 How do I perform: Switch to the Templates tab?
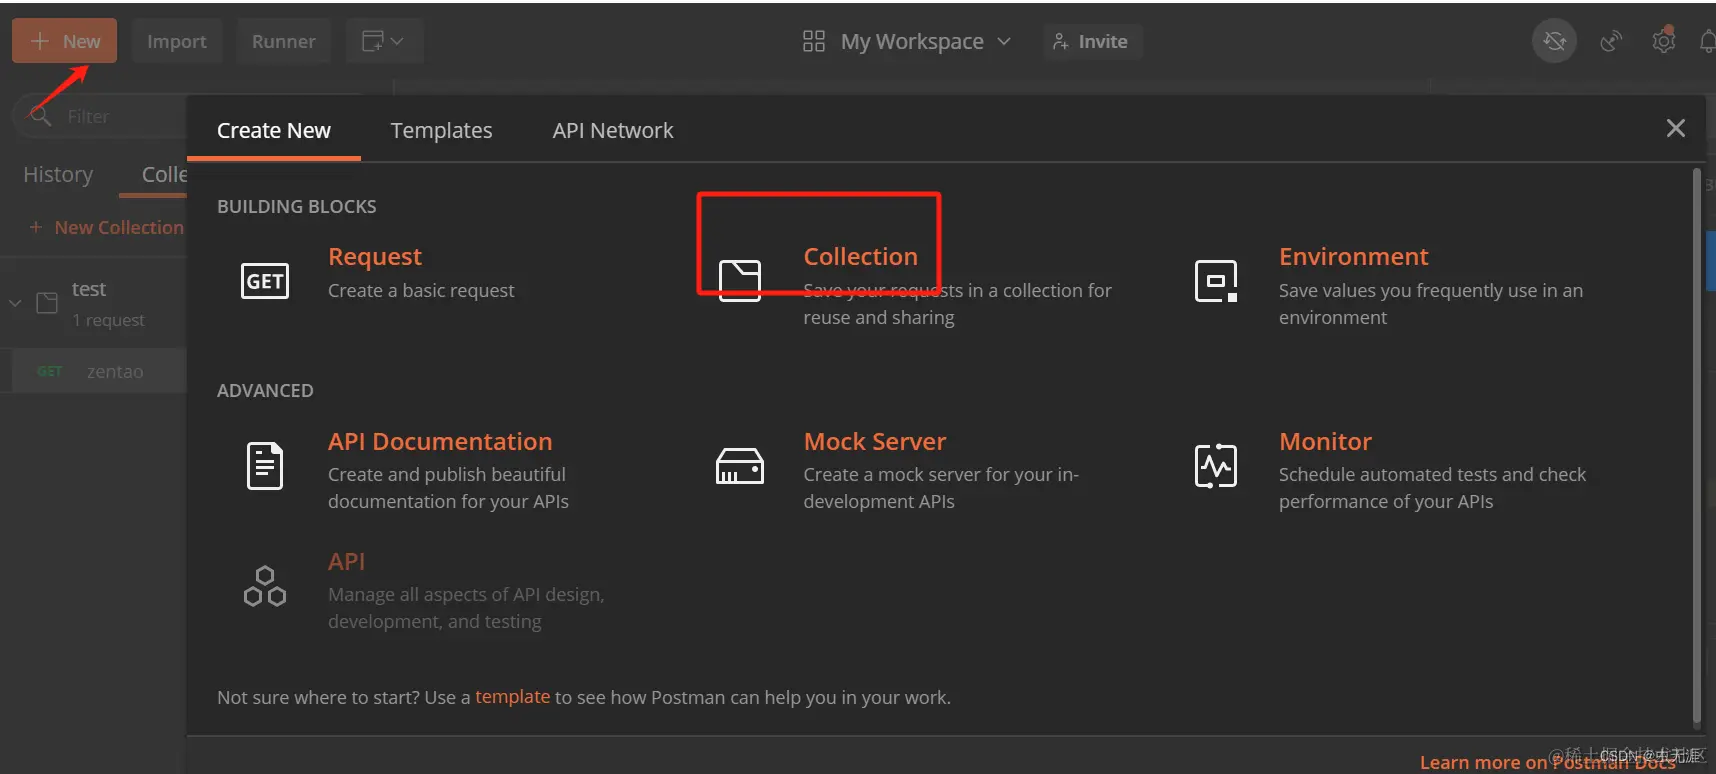[441, 130]
